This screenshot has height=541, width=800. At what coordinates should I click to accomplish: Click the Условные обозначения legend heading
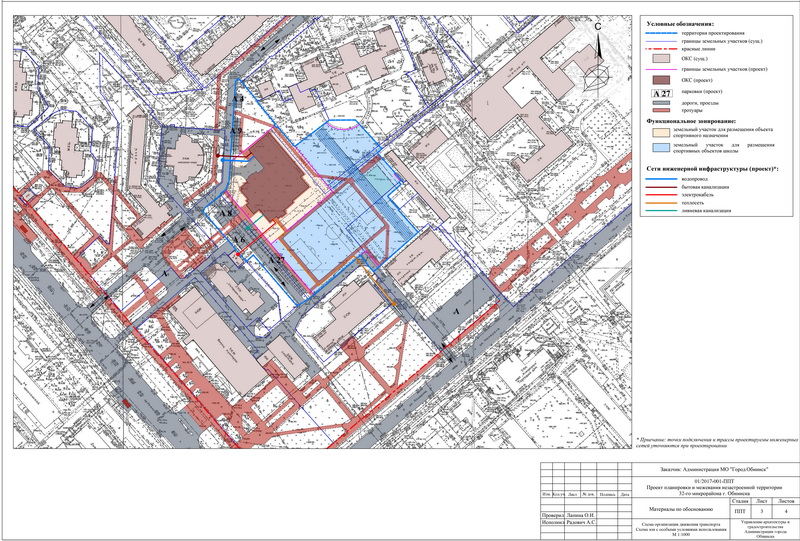coord(680,23)
